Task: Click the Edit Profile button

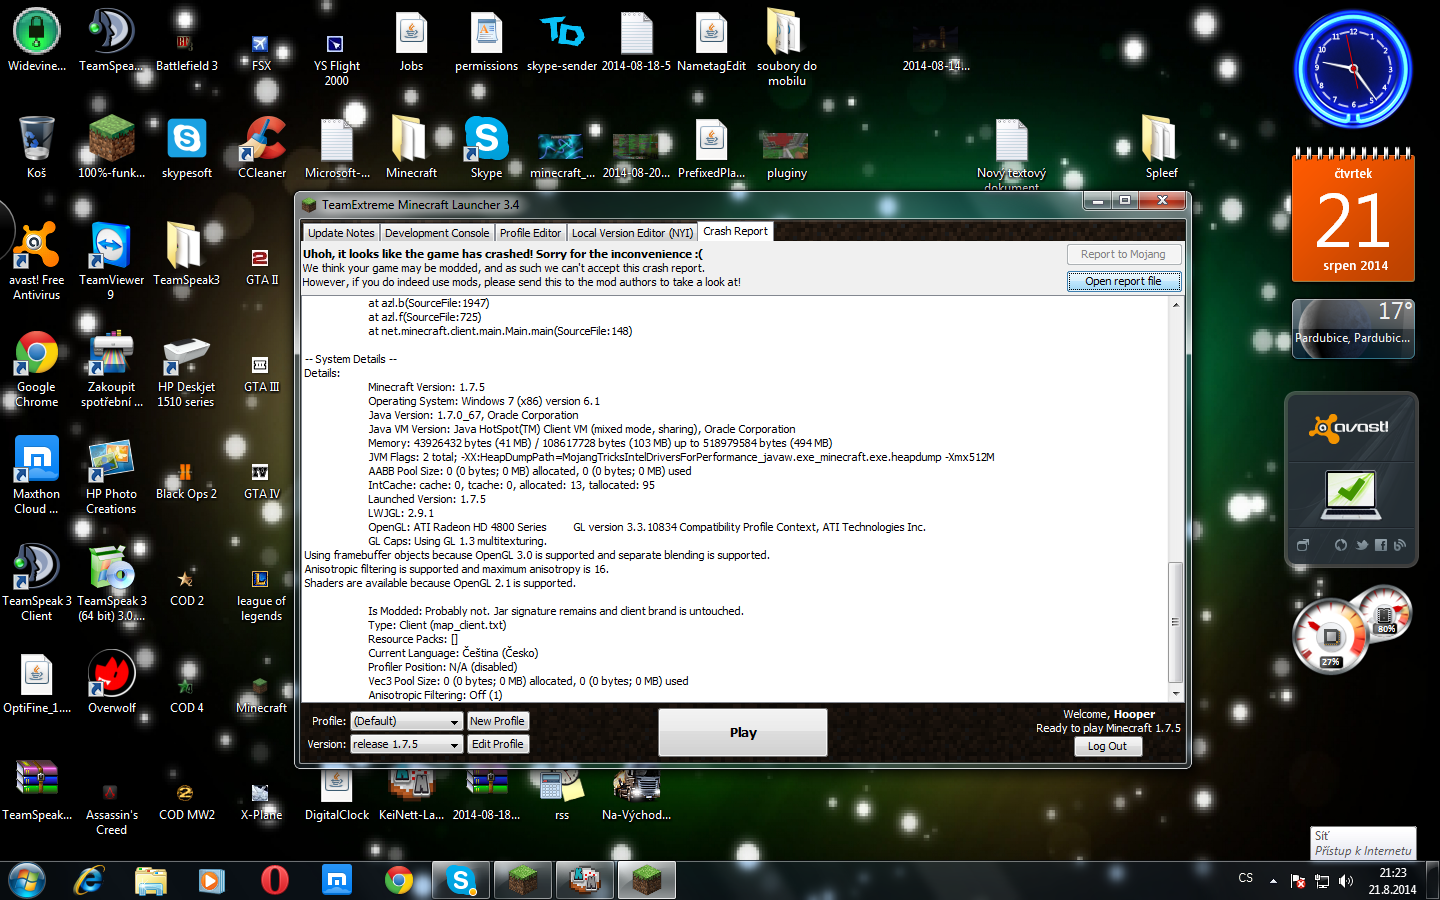Action: (497, 744)
